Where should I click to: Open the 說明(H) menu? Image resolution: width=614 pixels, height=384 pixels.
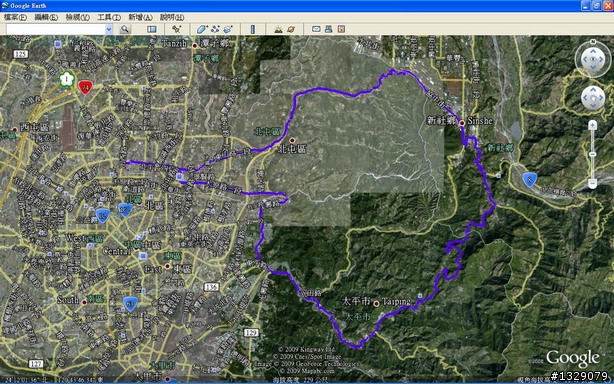tap(172, 17)
